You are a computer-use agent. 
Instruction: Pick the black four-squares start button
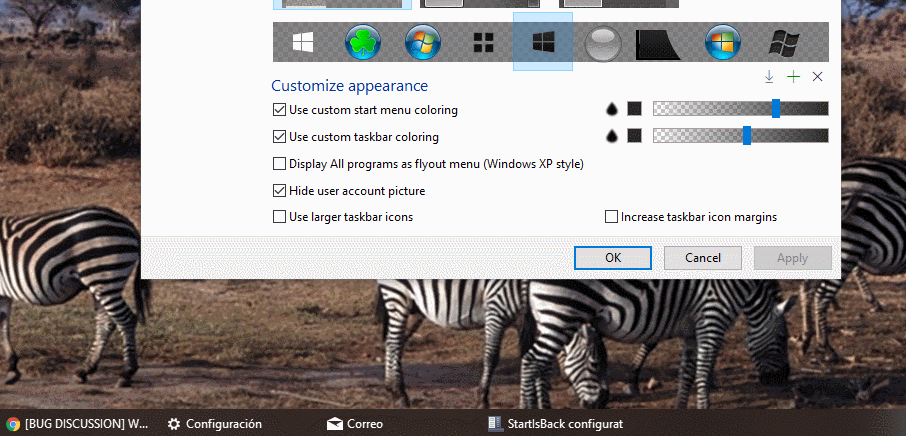click(x=483, y=43)
